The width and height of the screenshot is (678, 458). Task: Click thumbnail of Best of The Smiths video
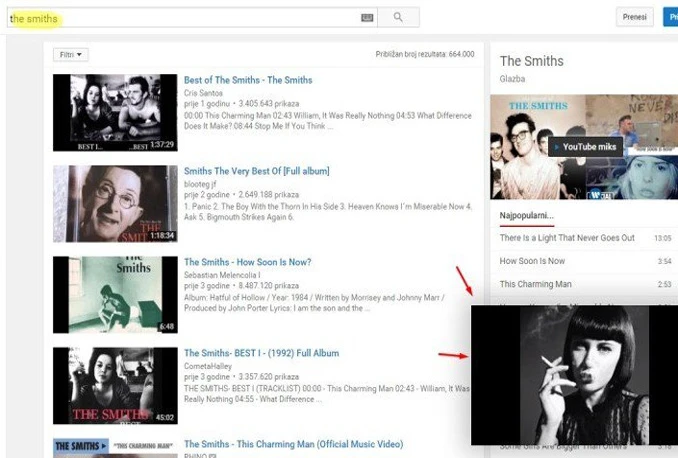(x=115, y=112)
